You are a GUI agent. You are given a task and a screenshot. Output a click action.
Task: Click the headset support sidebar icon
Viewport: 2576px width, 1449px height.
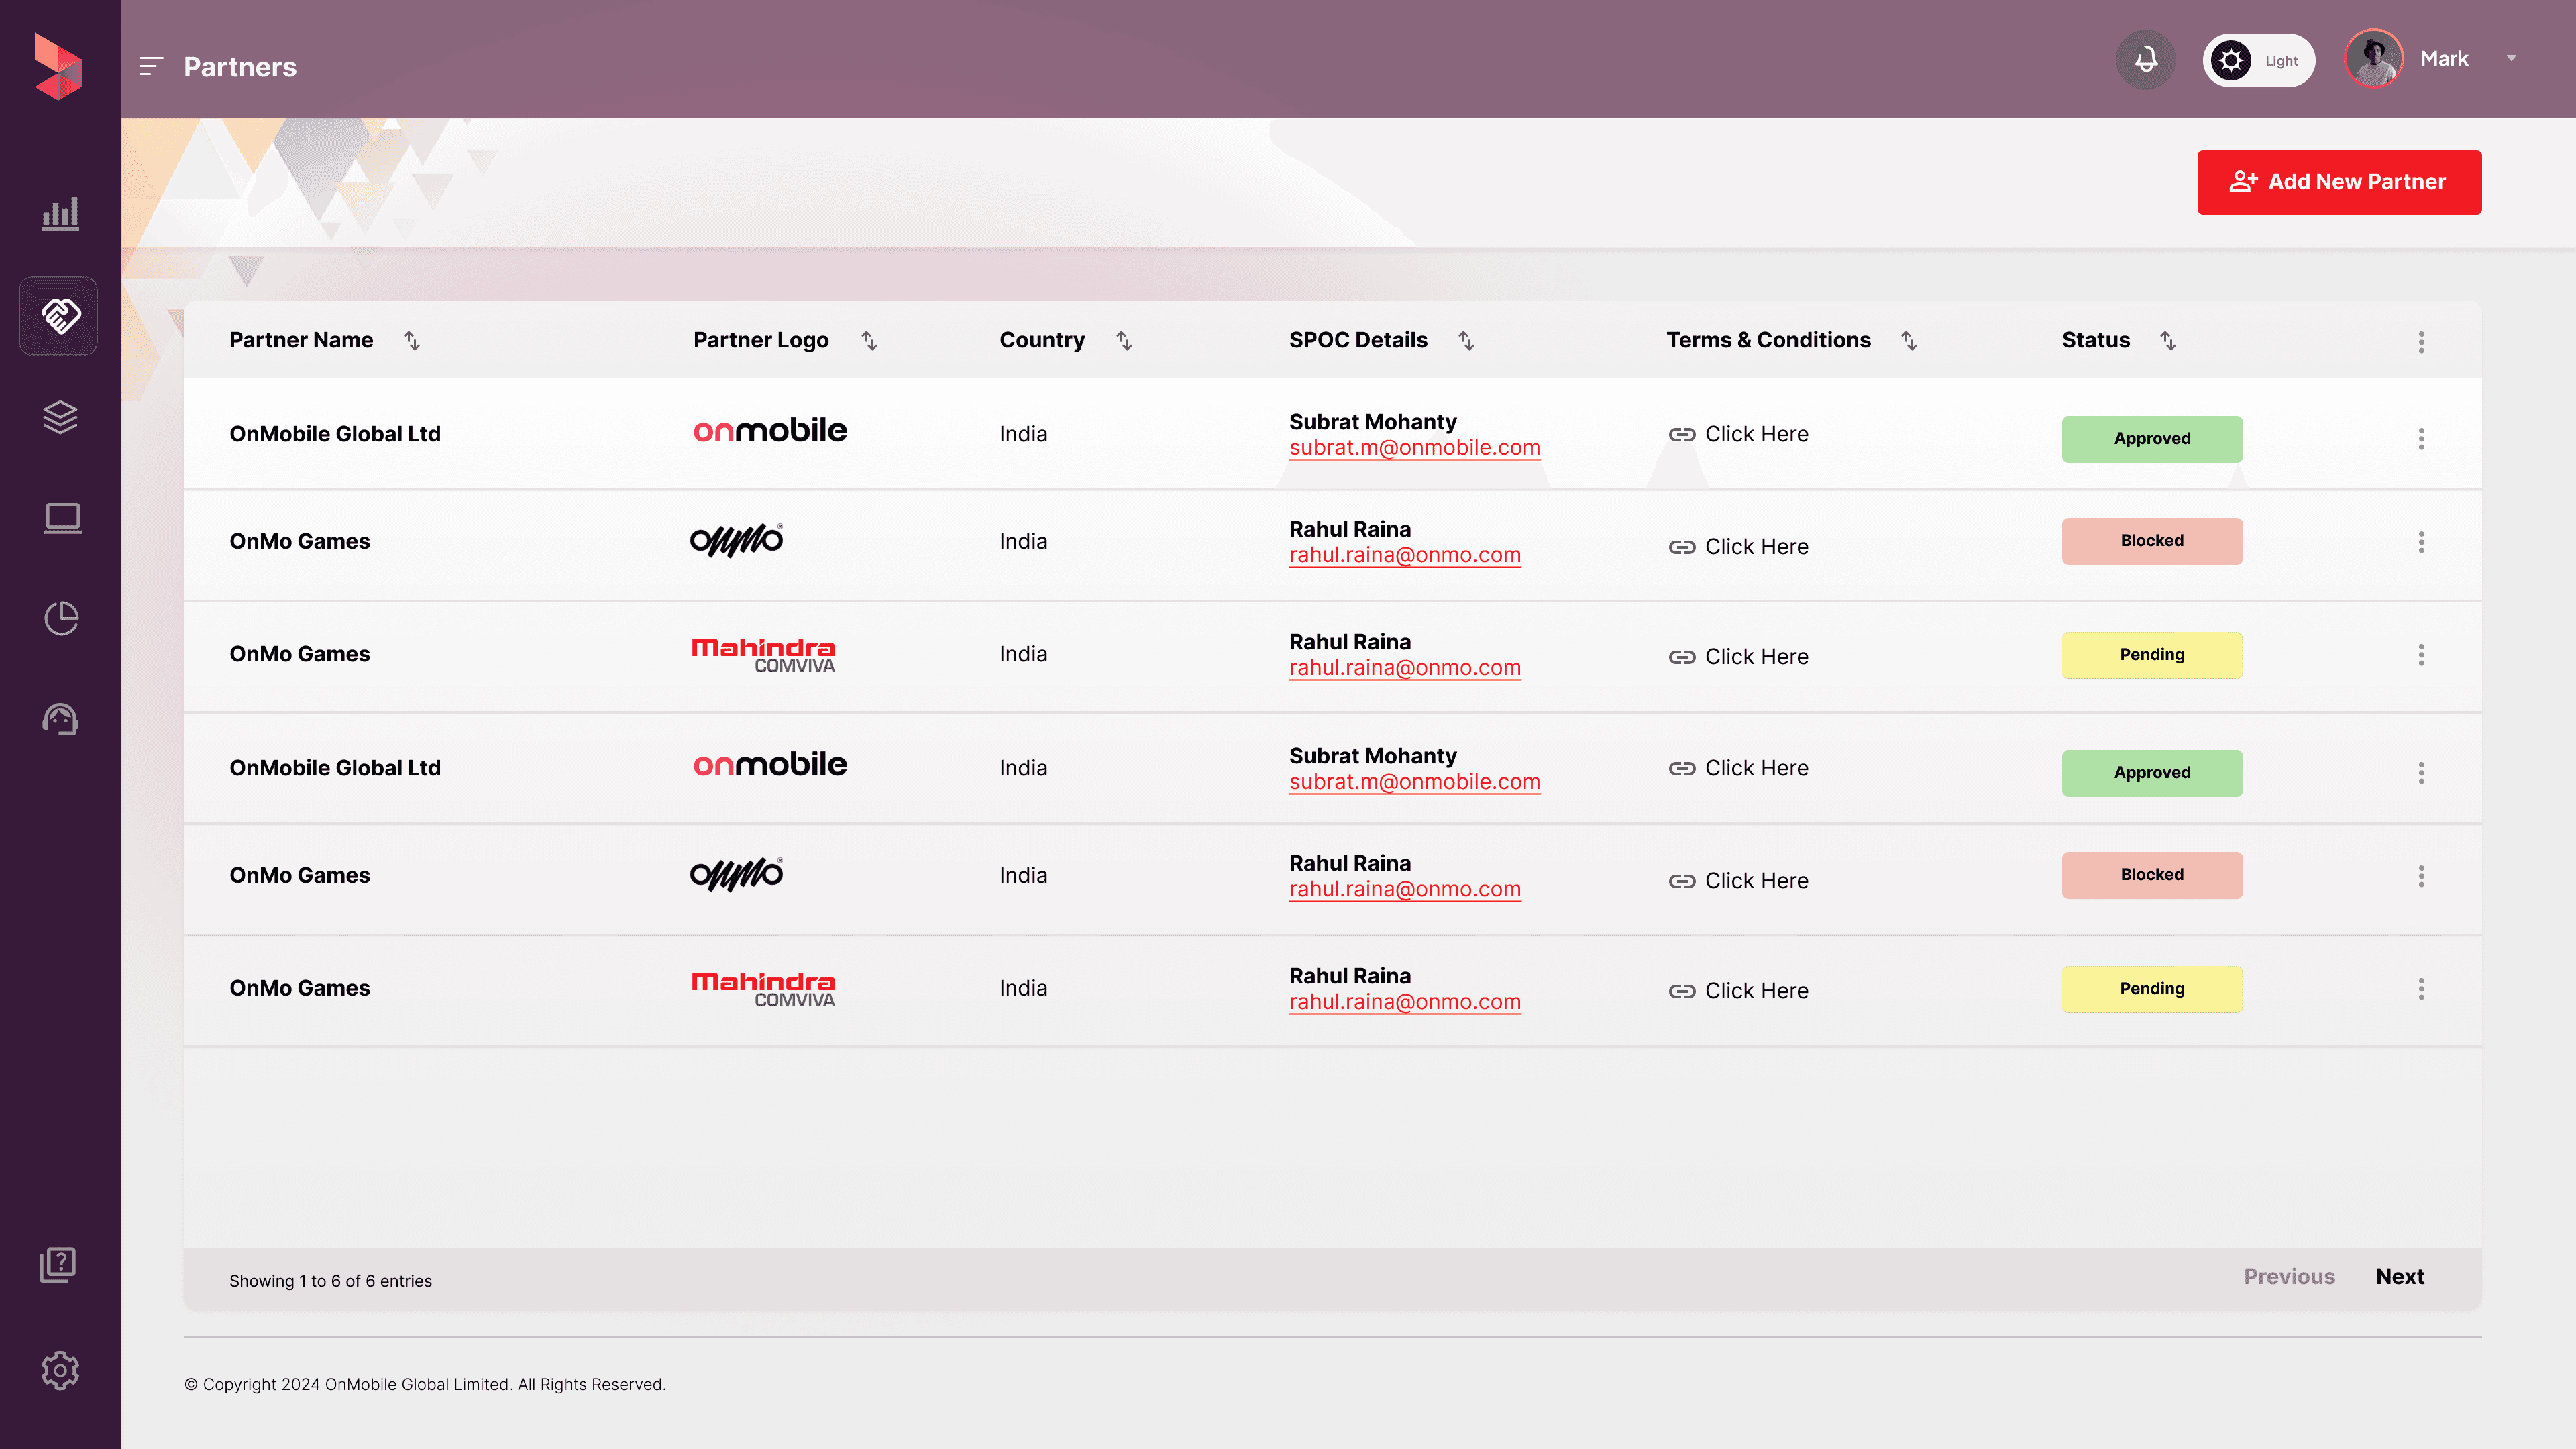pos(60,719)
